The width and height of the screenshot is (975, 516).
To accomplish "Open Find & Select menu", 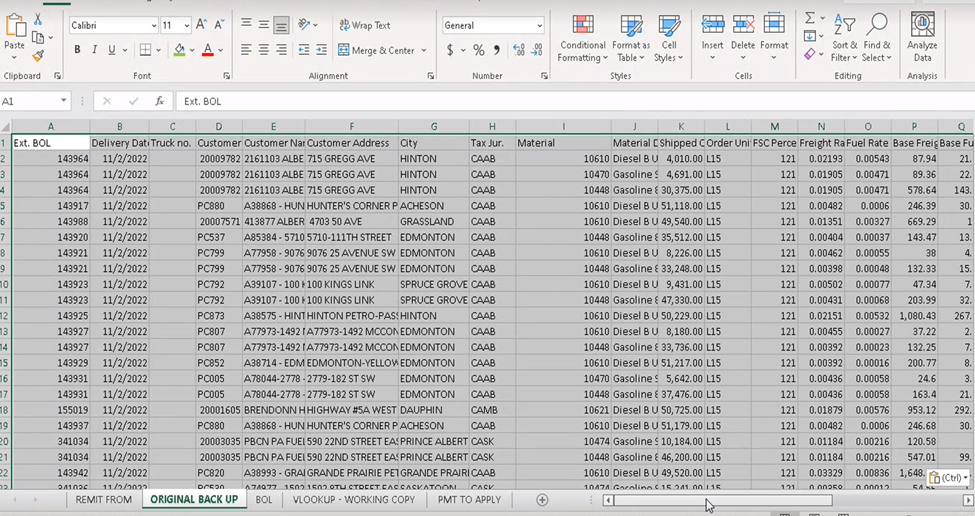I will (x=877, y=38).
